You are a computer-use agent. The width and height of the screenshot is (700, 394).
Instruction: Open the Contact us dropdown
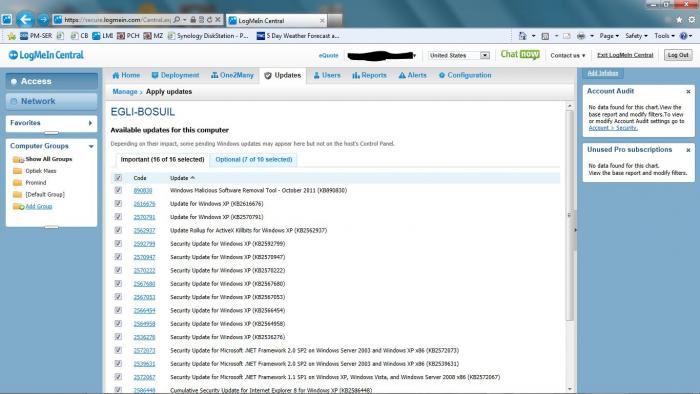point(567,55)
